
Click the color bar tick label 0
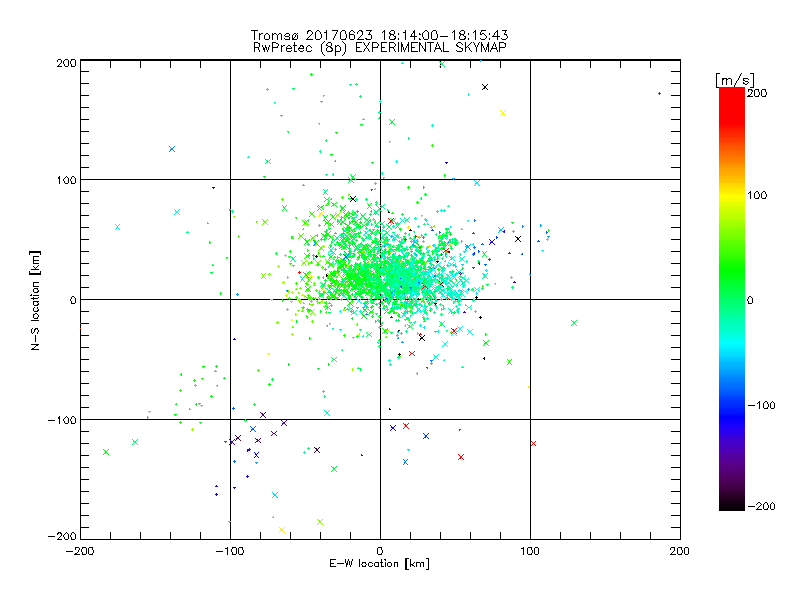(750, 300)
